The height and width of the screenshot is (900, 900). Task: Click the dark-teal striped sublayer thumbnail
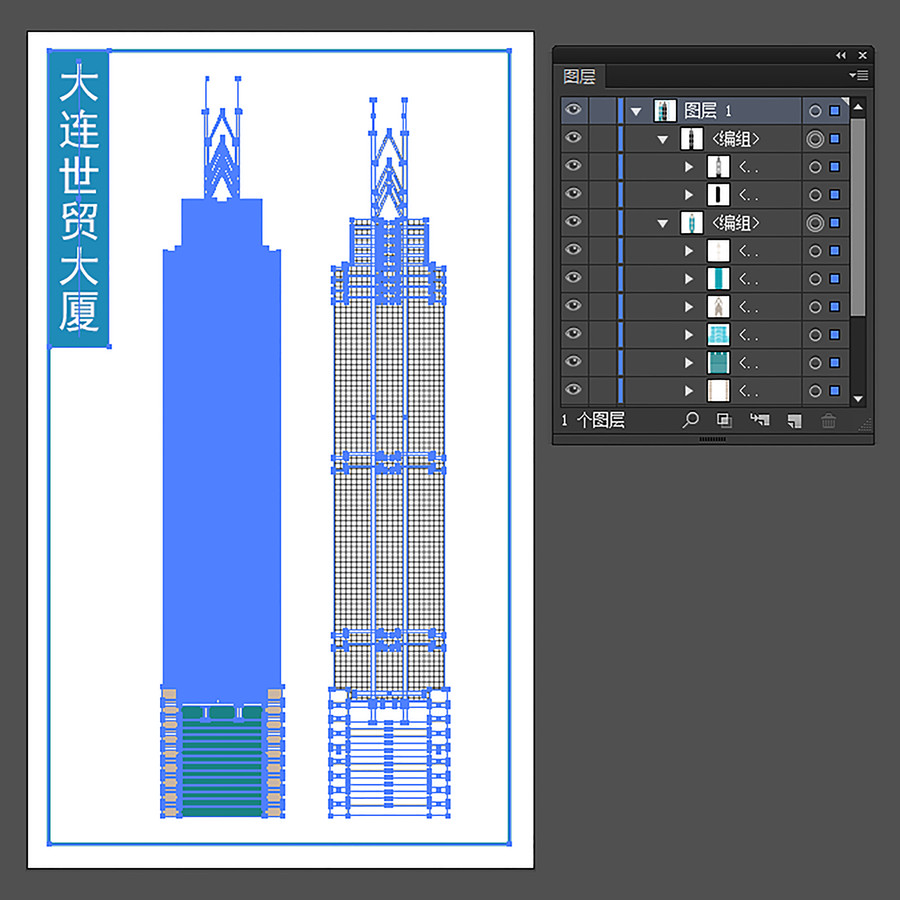coord(718,363)
